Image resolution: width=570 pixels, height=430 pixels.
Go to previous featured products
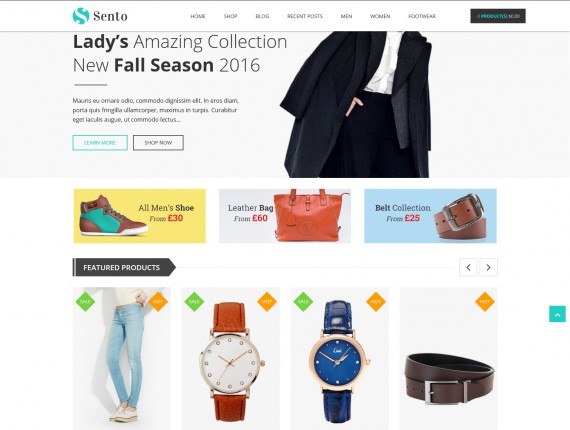click(x=468, y=268)
